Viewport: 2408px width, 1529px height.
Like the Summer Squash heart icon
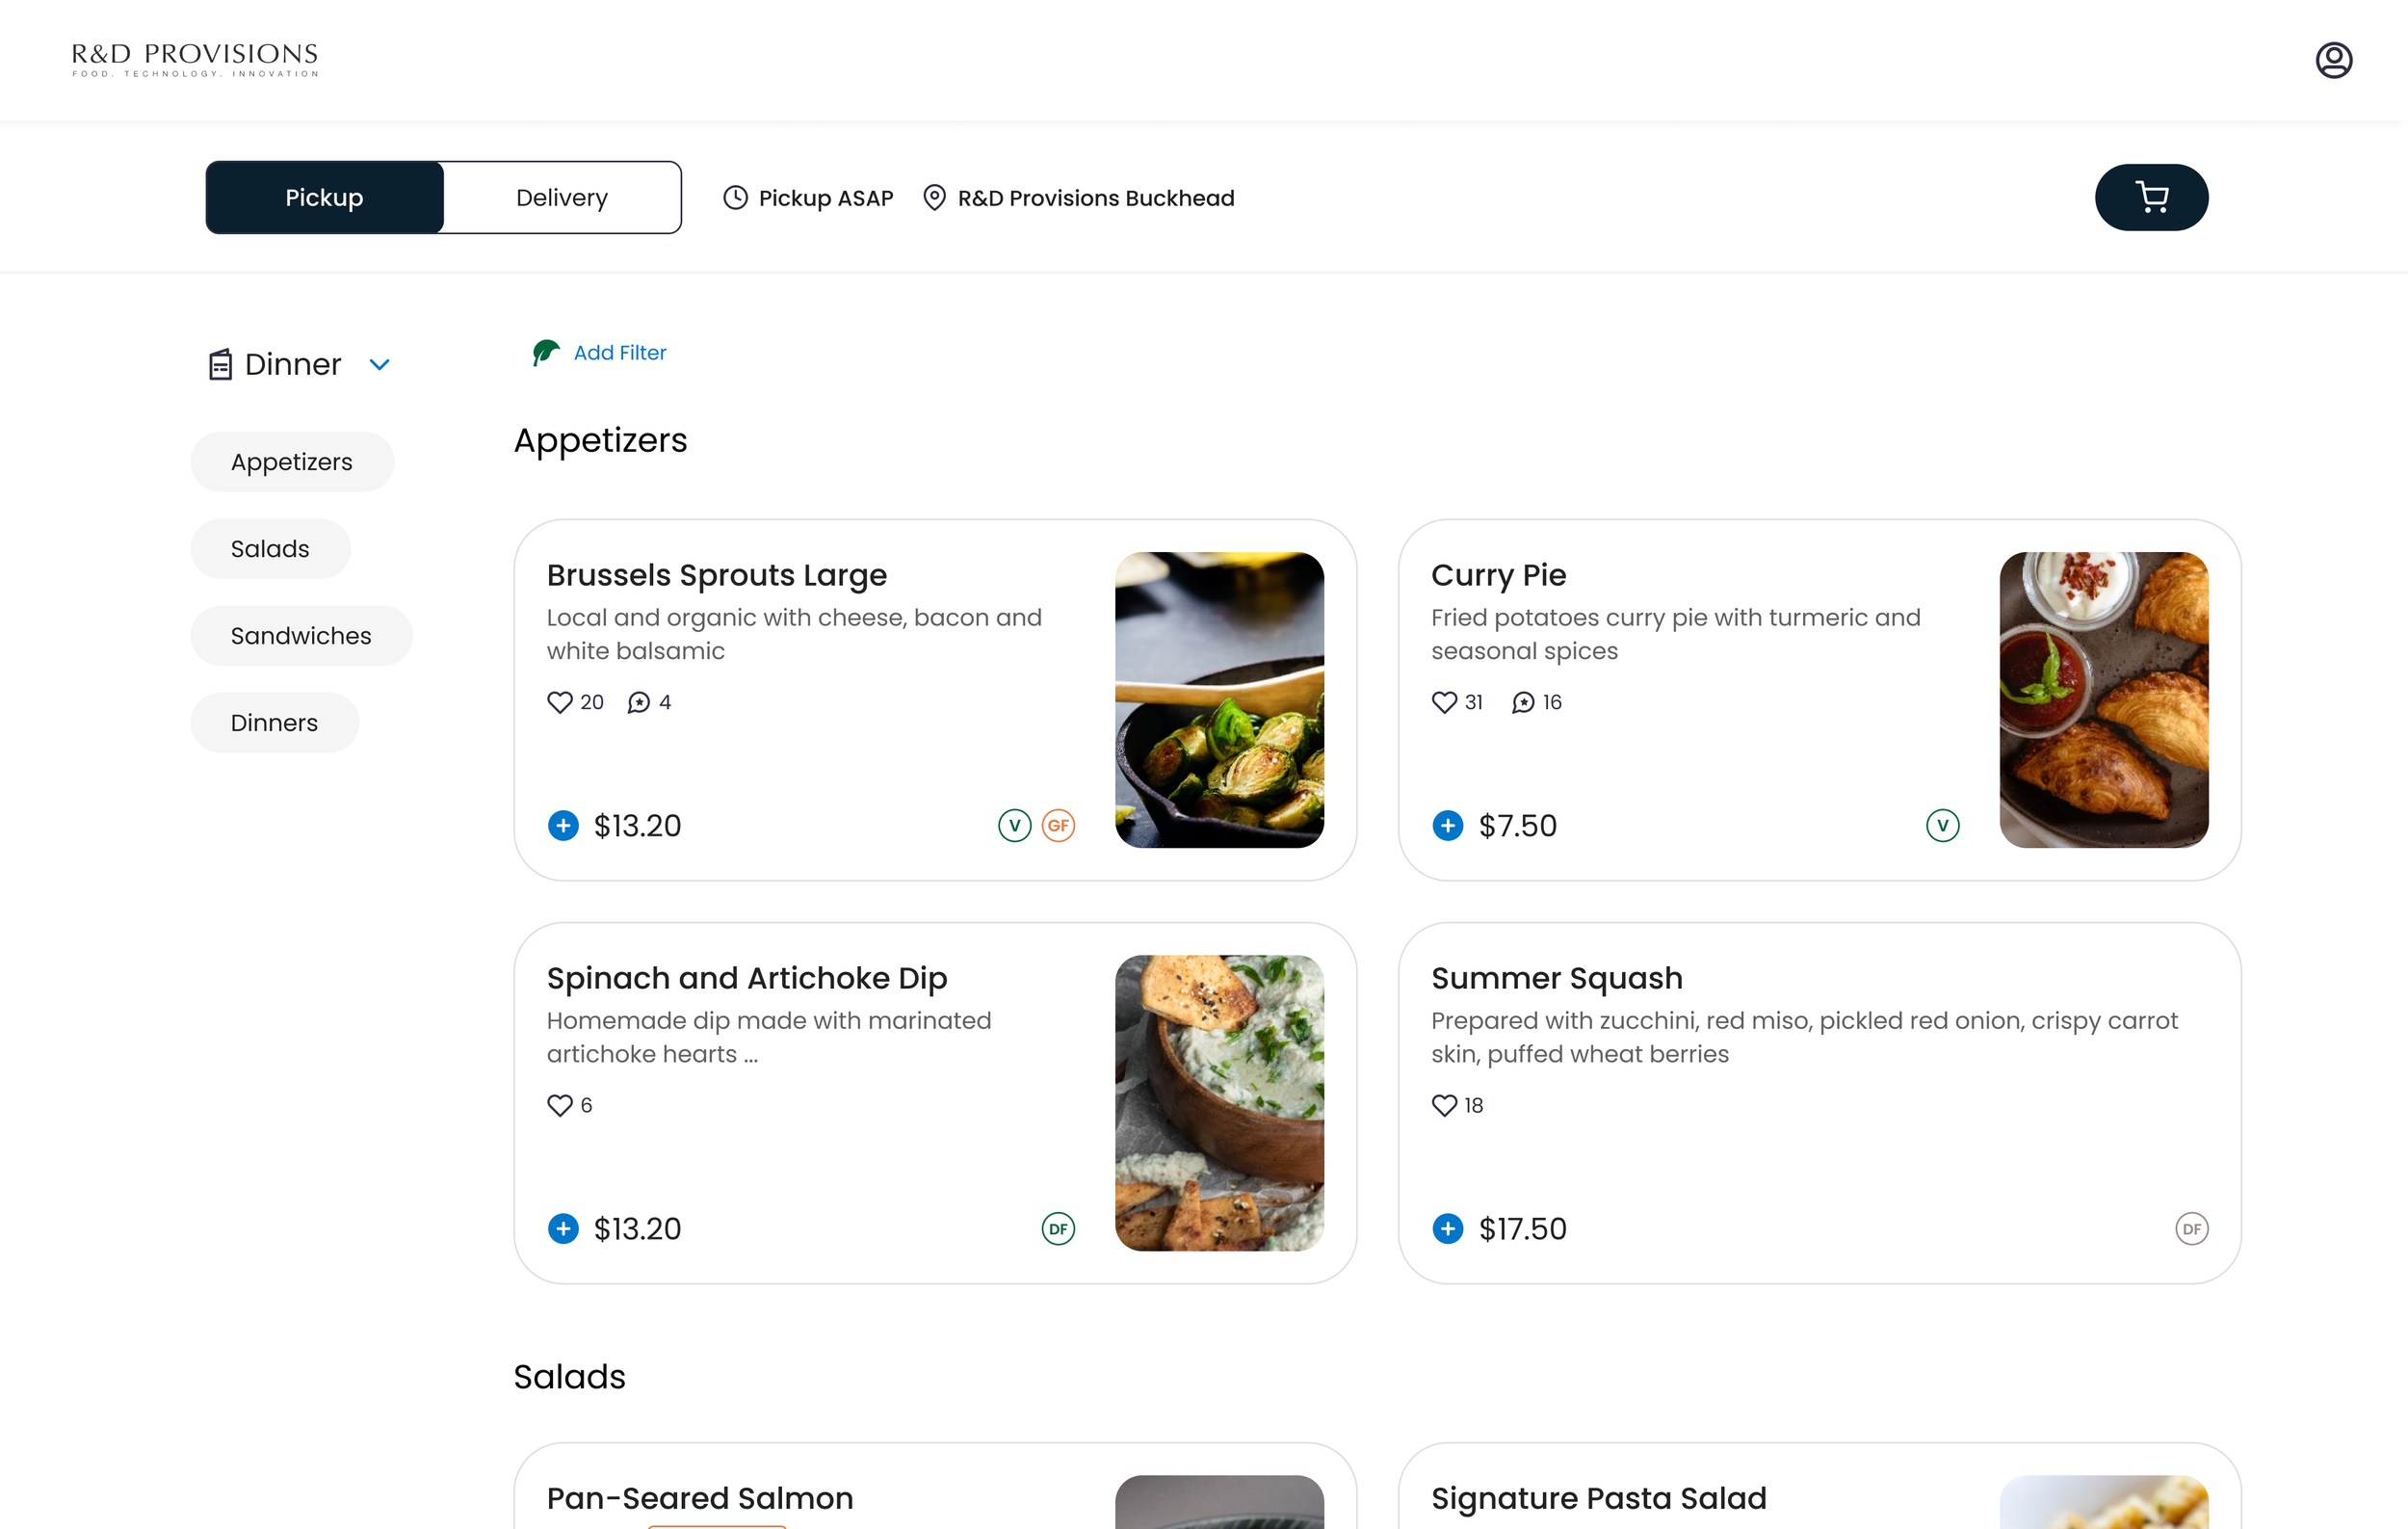[1444, 1105]
